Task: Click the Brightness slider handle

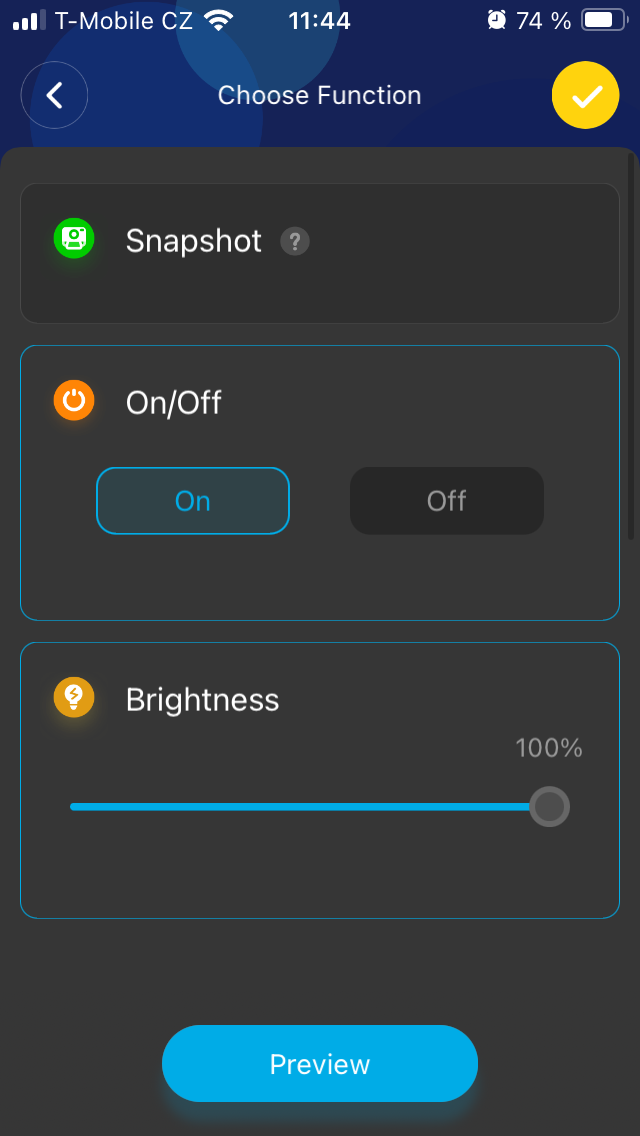Action: (549, 806)
